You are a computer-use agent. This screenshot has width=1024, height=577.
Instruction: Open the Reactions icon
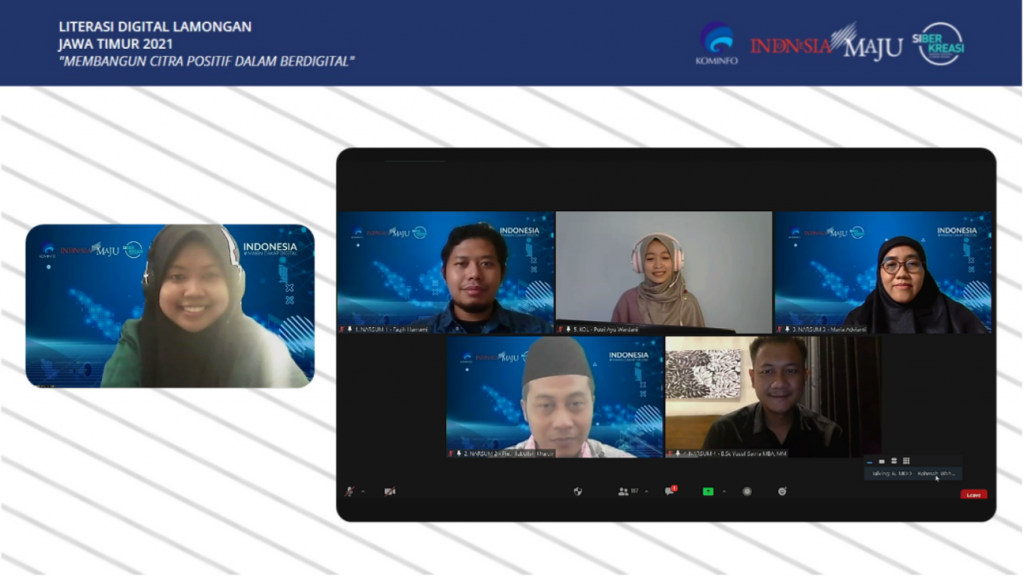pyautogui.click(x=782, y=491)
